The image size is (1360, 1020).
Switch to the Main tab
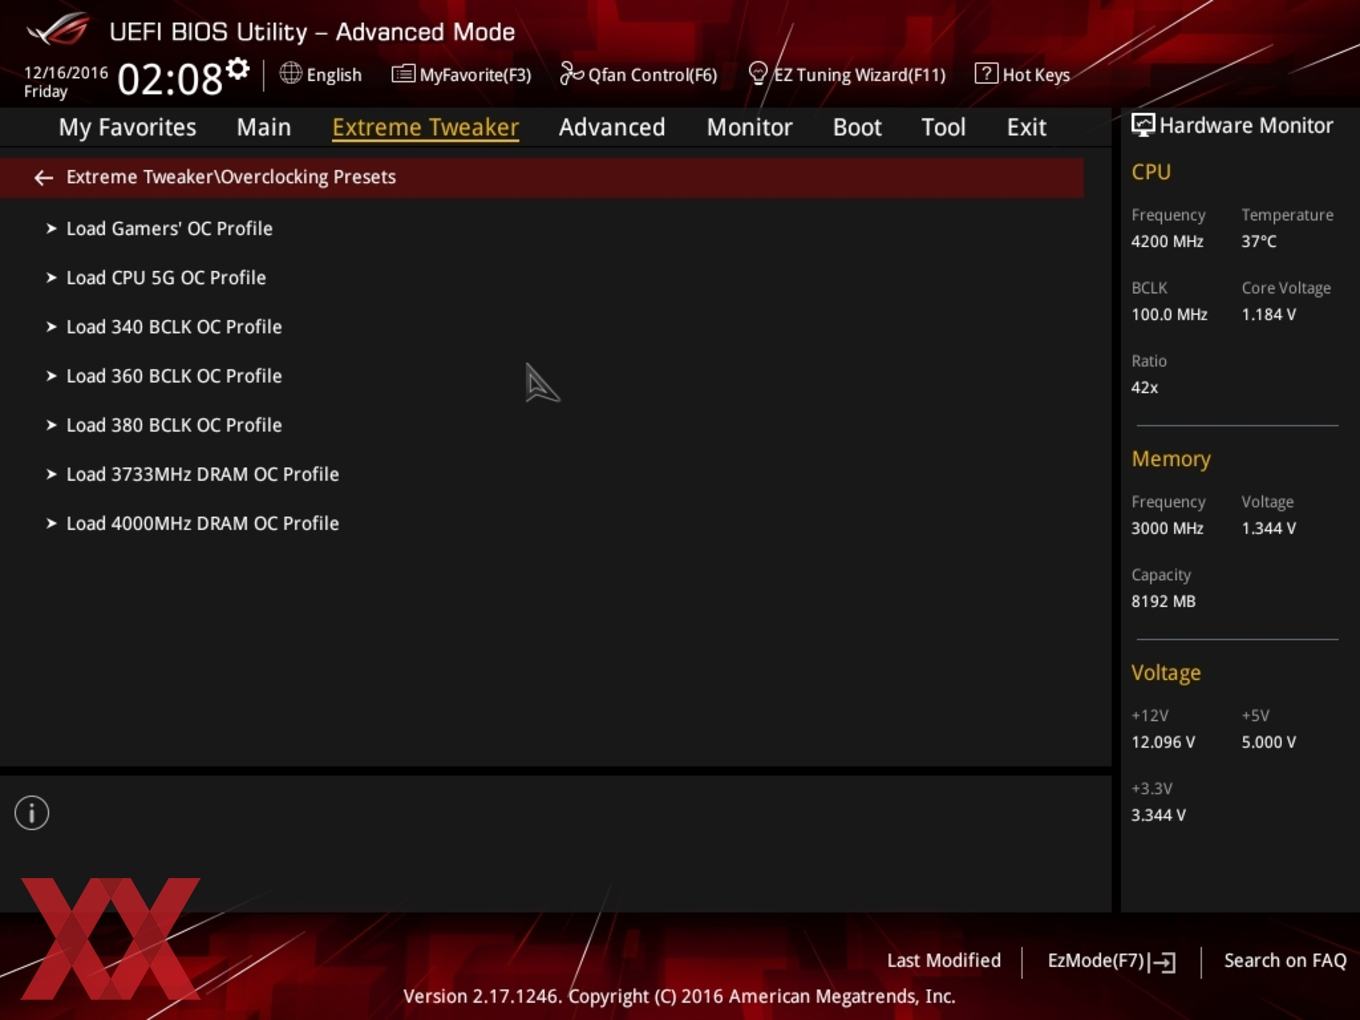(x=264, y=127)
